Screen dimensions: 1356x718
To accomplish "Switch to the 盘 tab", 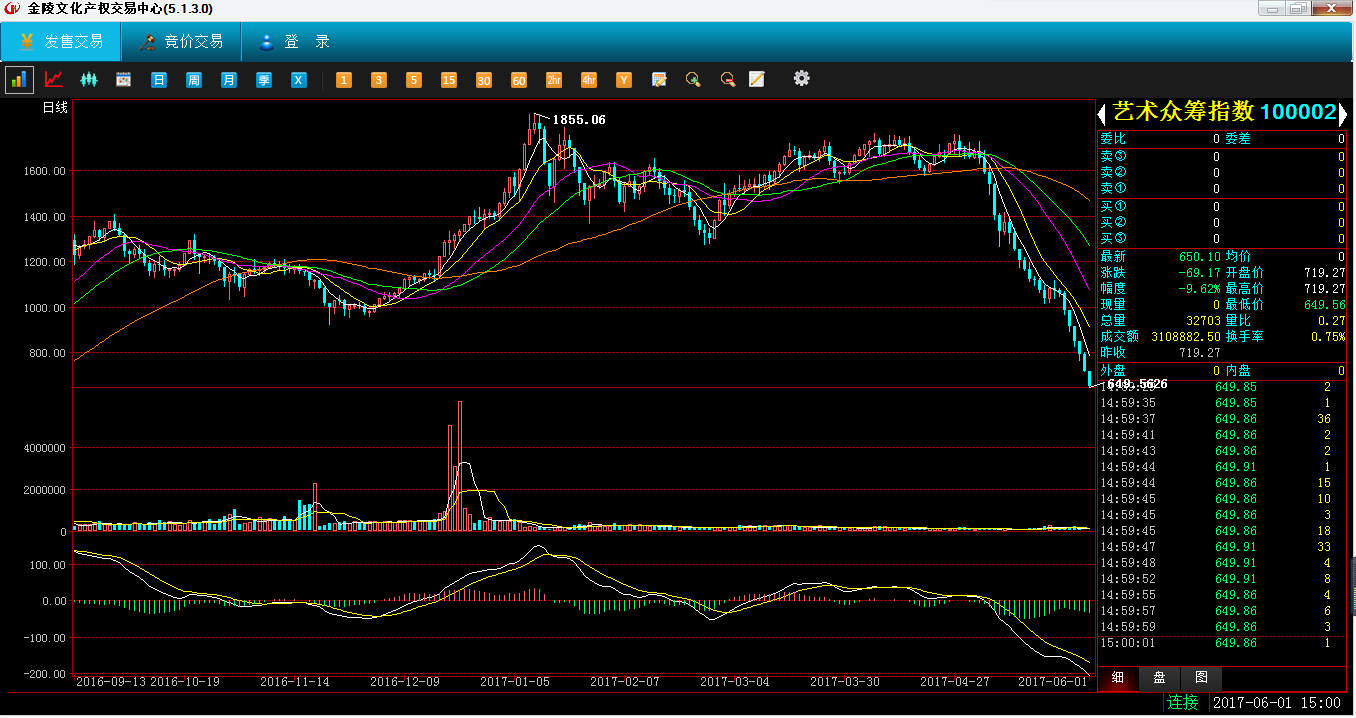I will pos(1159,678).
